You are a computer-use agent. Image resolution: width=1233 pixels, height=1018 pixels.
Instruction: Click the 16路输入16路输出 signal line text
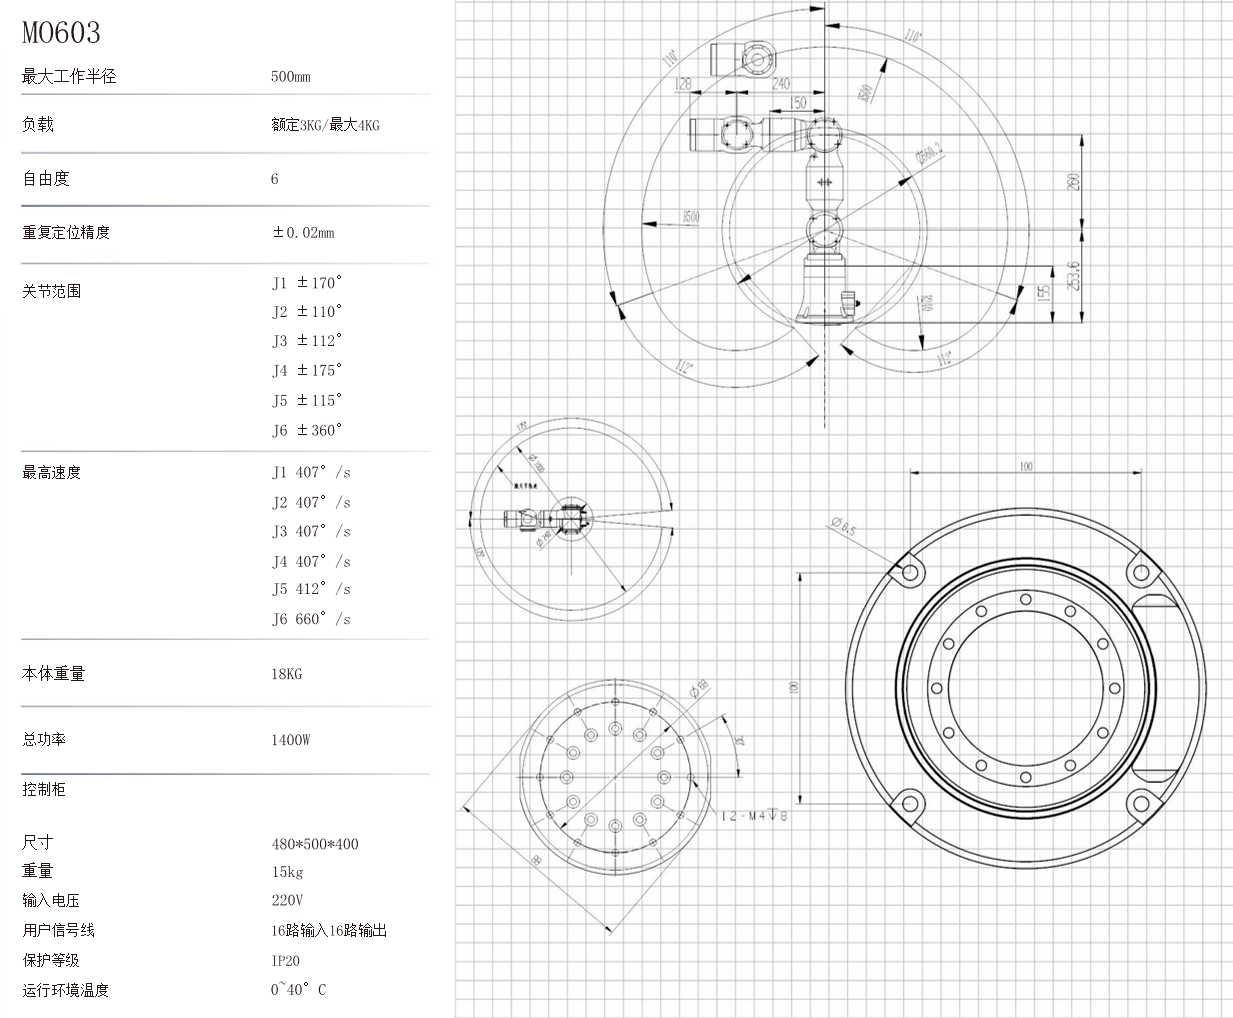coord(329,930)
